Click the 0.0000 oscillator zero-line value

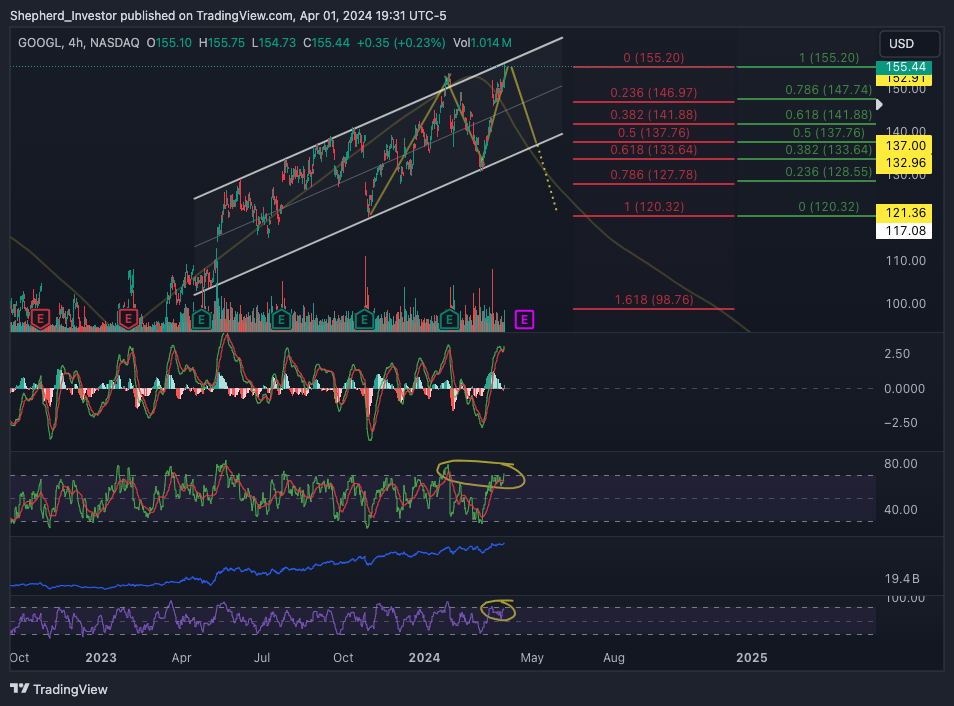[904, 388]
